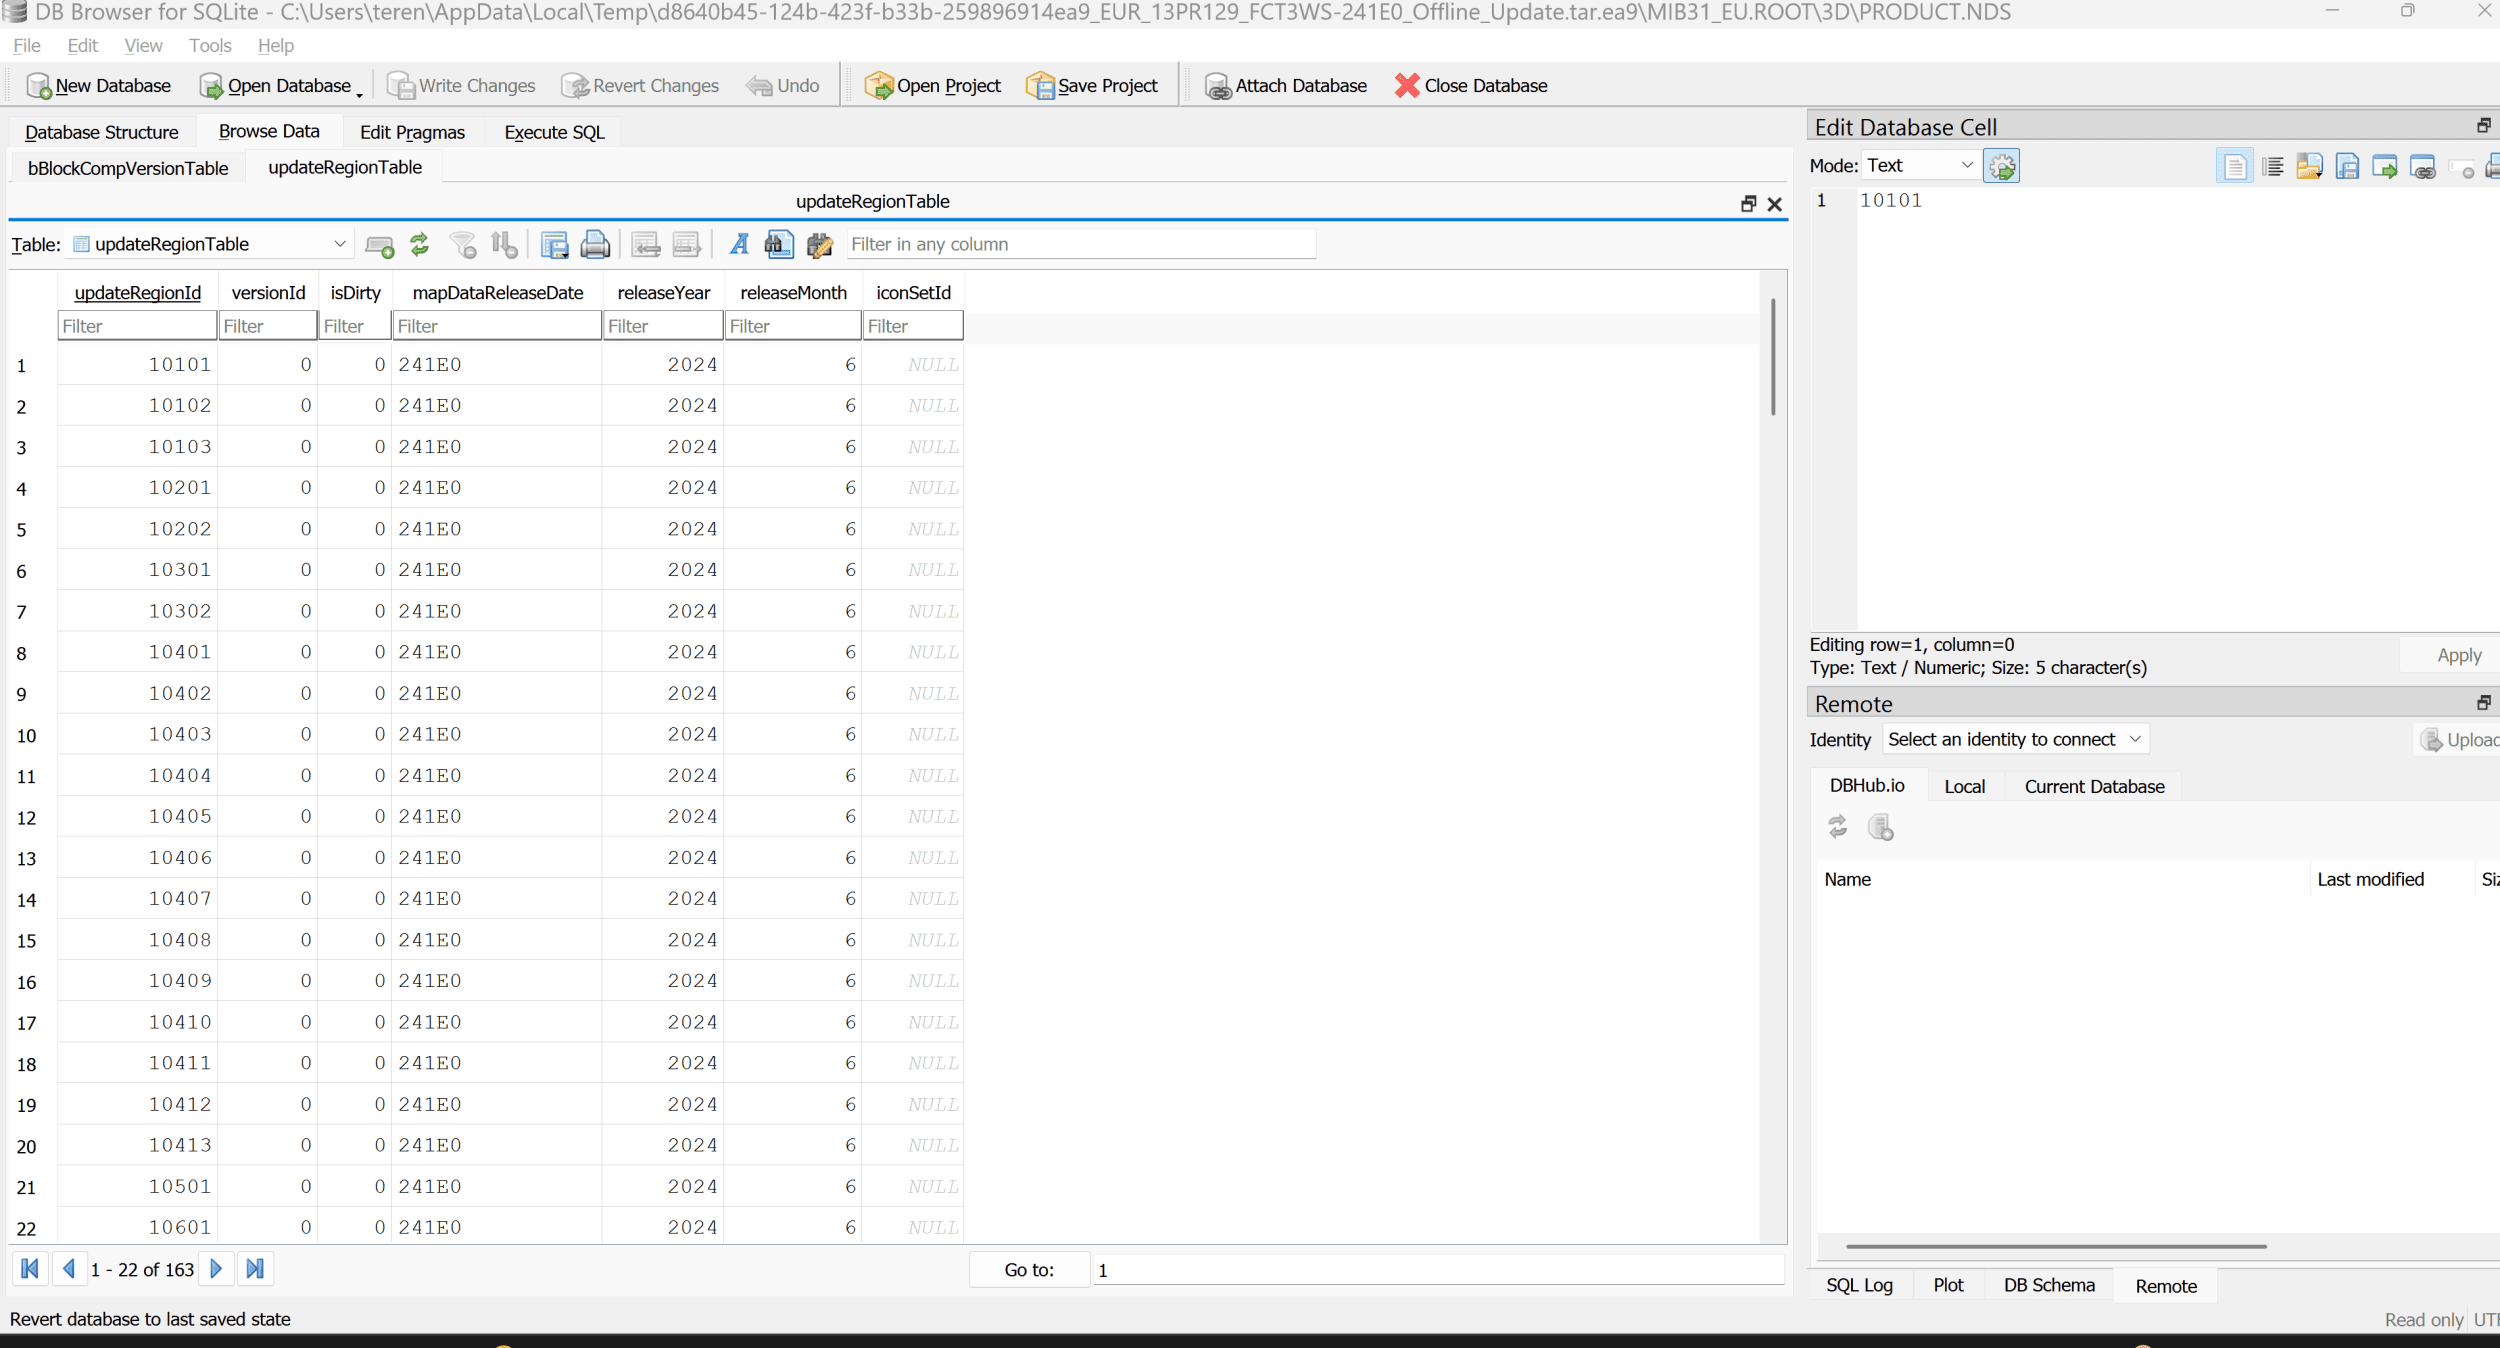Click the insert new record icon
Viewport: 2500px width, 1348px height.
380,244
